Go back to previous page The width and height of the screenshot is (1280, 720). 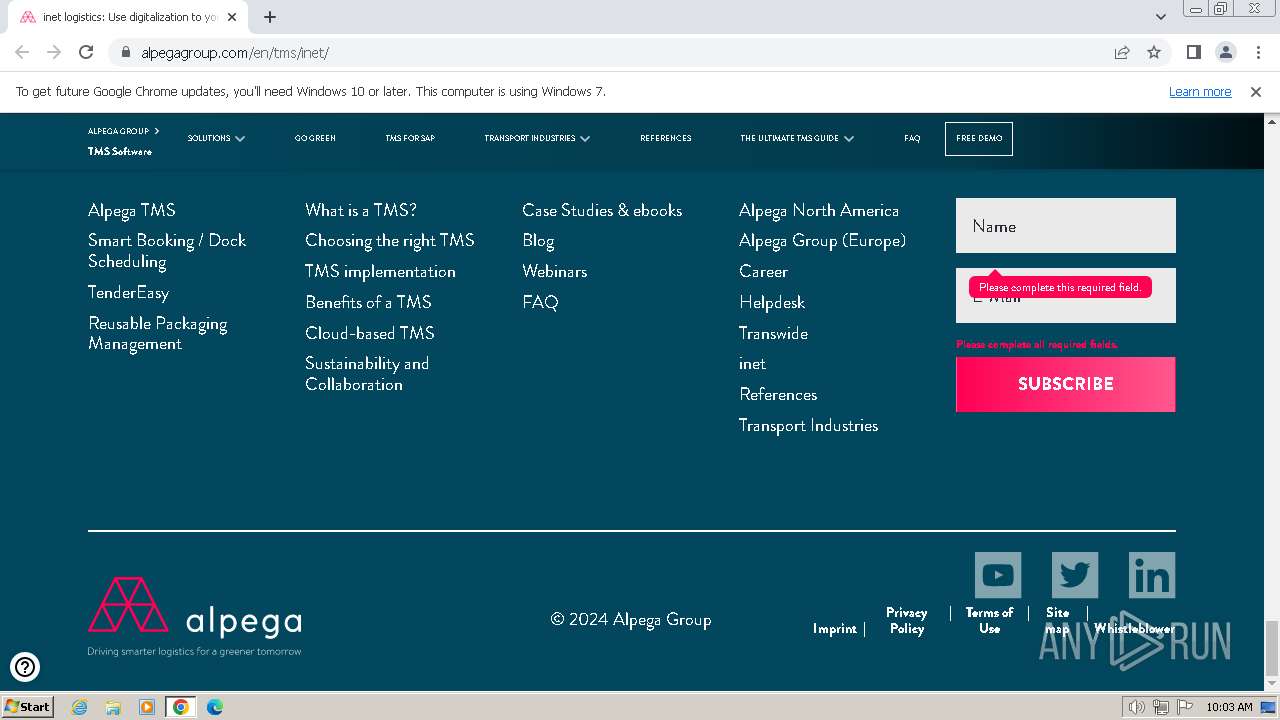[22, 53]
